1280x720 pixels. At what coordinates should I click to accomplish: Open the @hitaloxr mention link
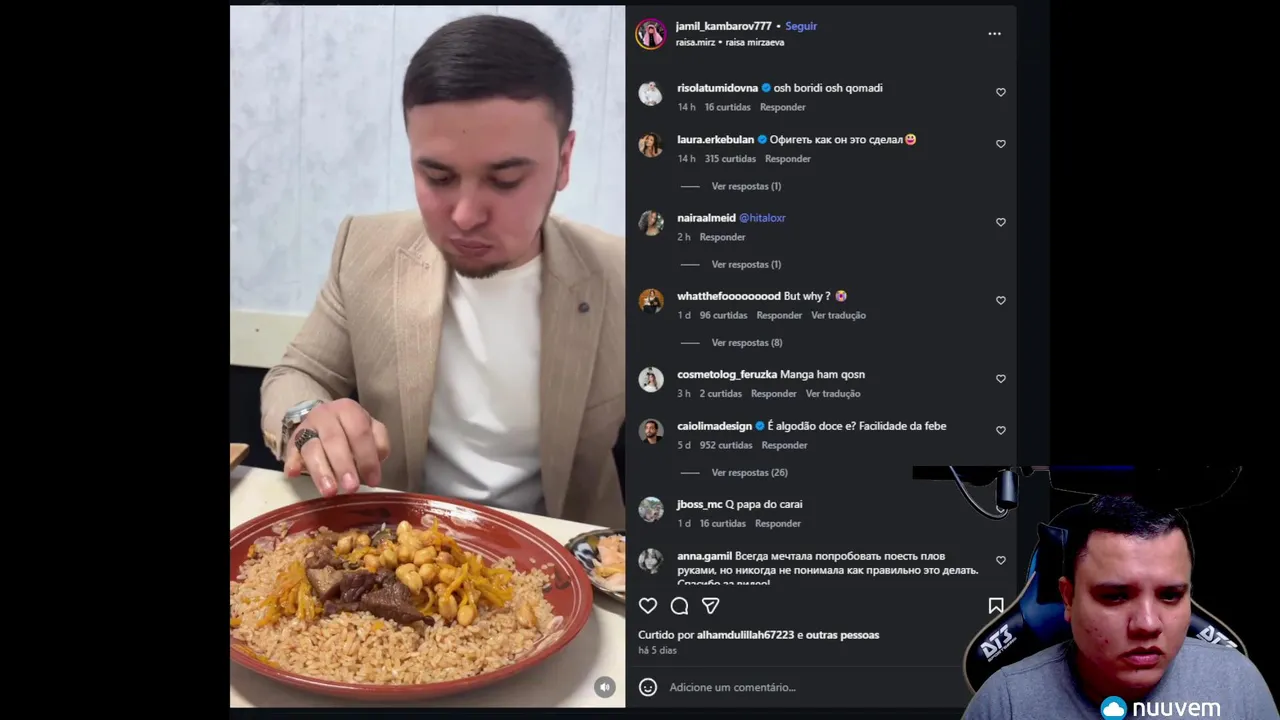(x=762, y=218)
